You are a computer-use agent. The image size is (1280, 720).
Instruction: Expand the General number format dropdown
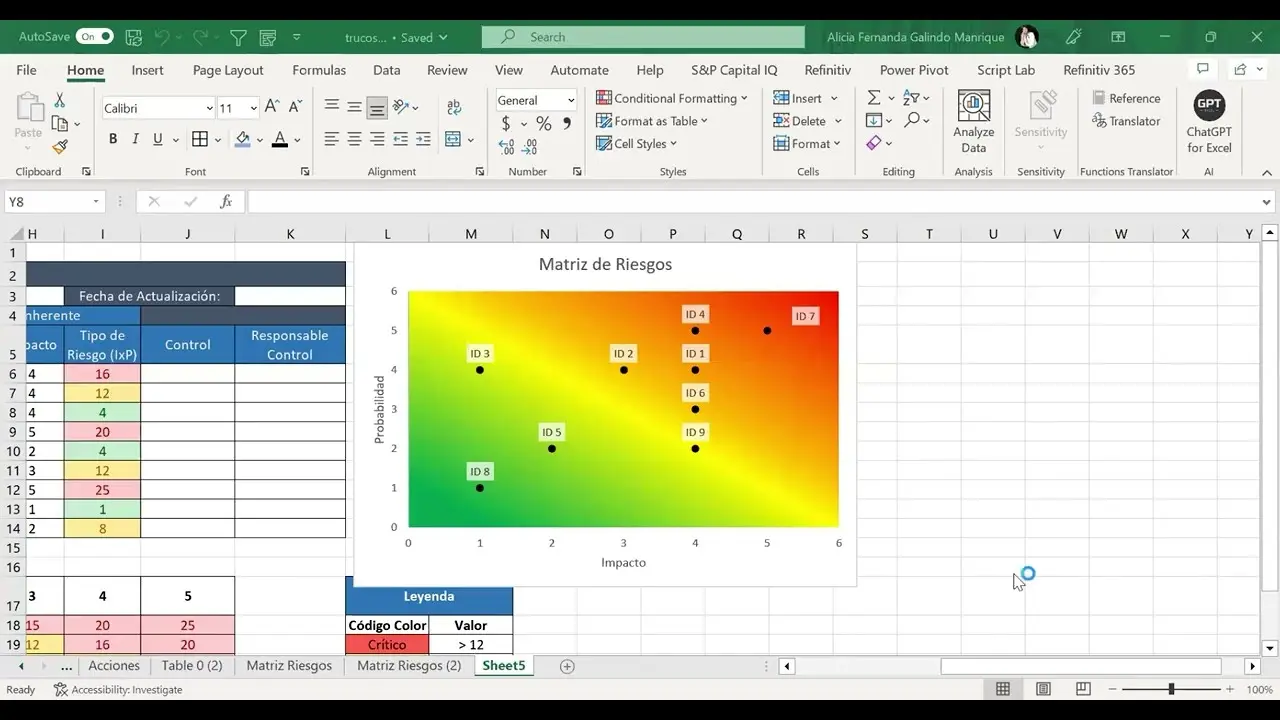[x=571, y=100]
